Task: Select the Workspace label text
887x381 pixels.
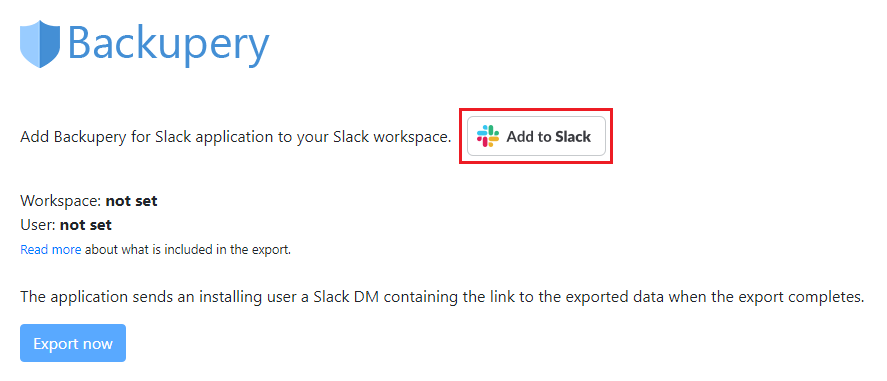Action: (x=61, y=201)
